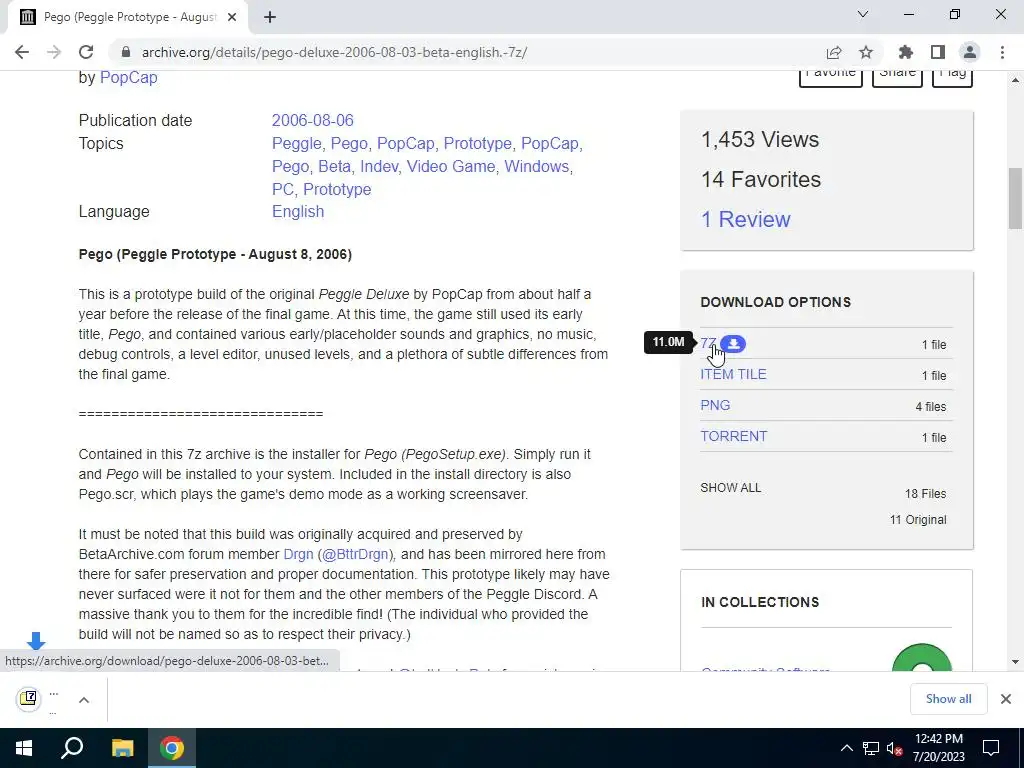Go back to the previous page

point(22,52)
